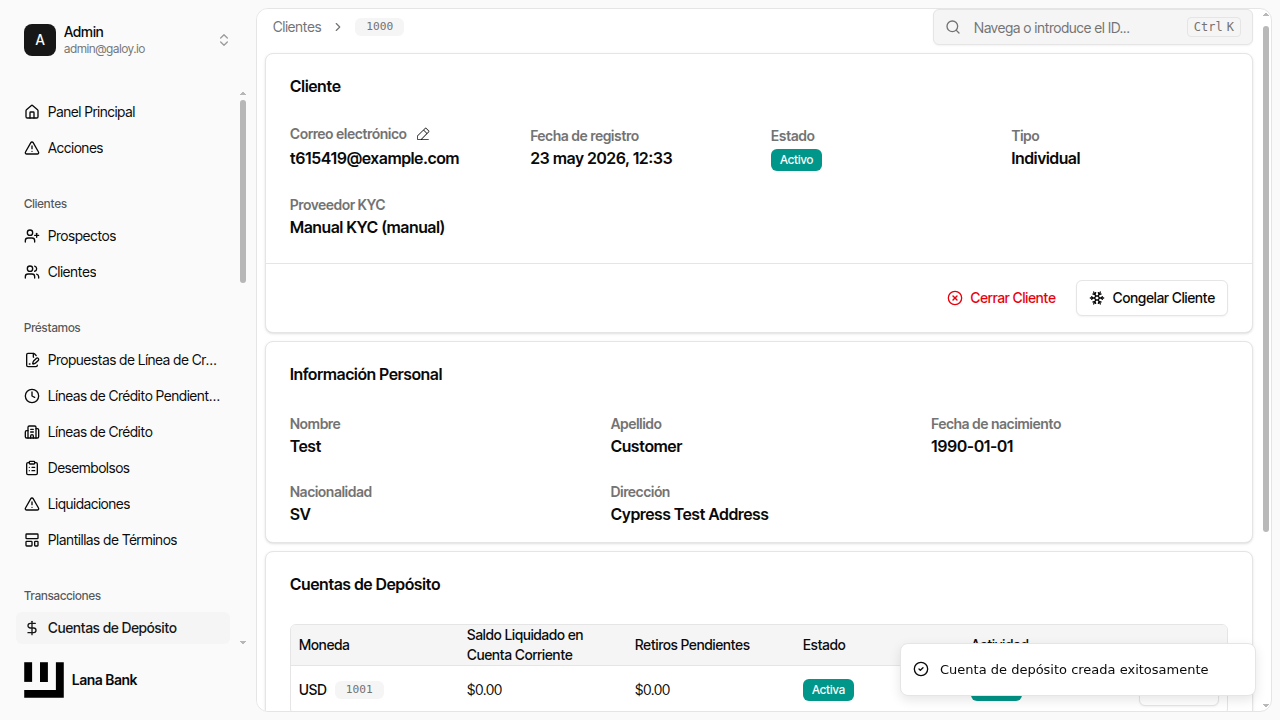The width and height of the screenshot is (1280, 720).
Task: Click the Liquidaciones triangle icon
Action: point(32,504)
